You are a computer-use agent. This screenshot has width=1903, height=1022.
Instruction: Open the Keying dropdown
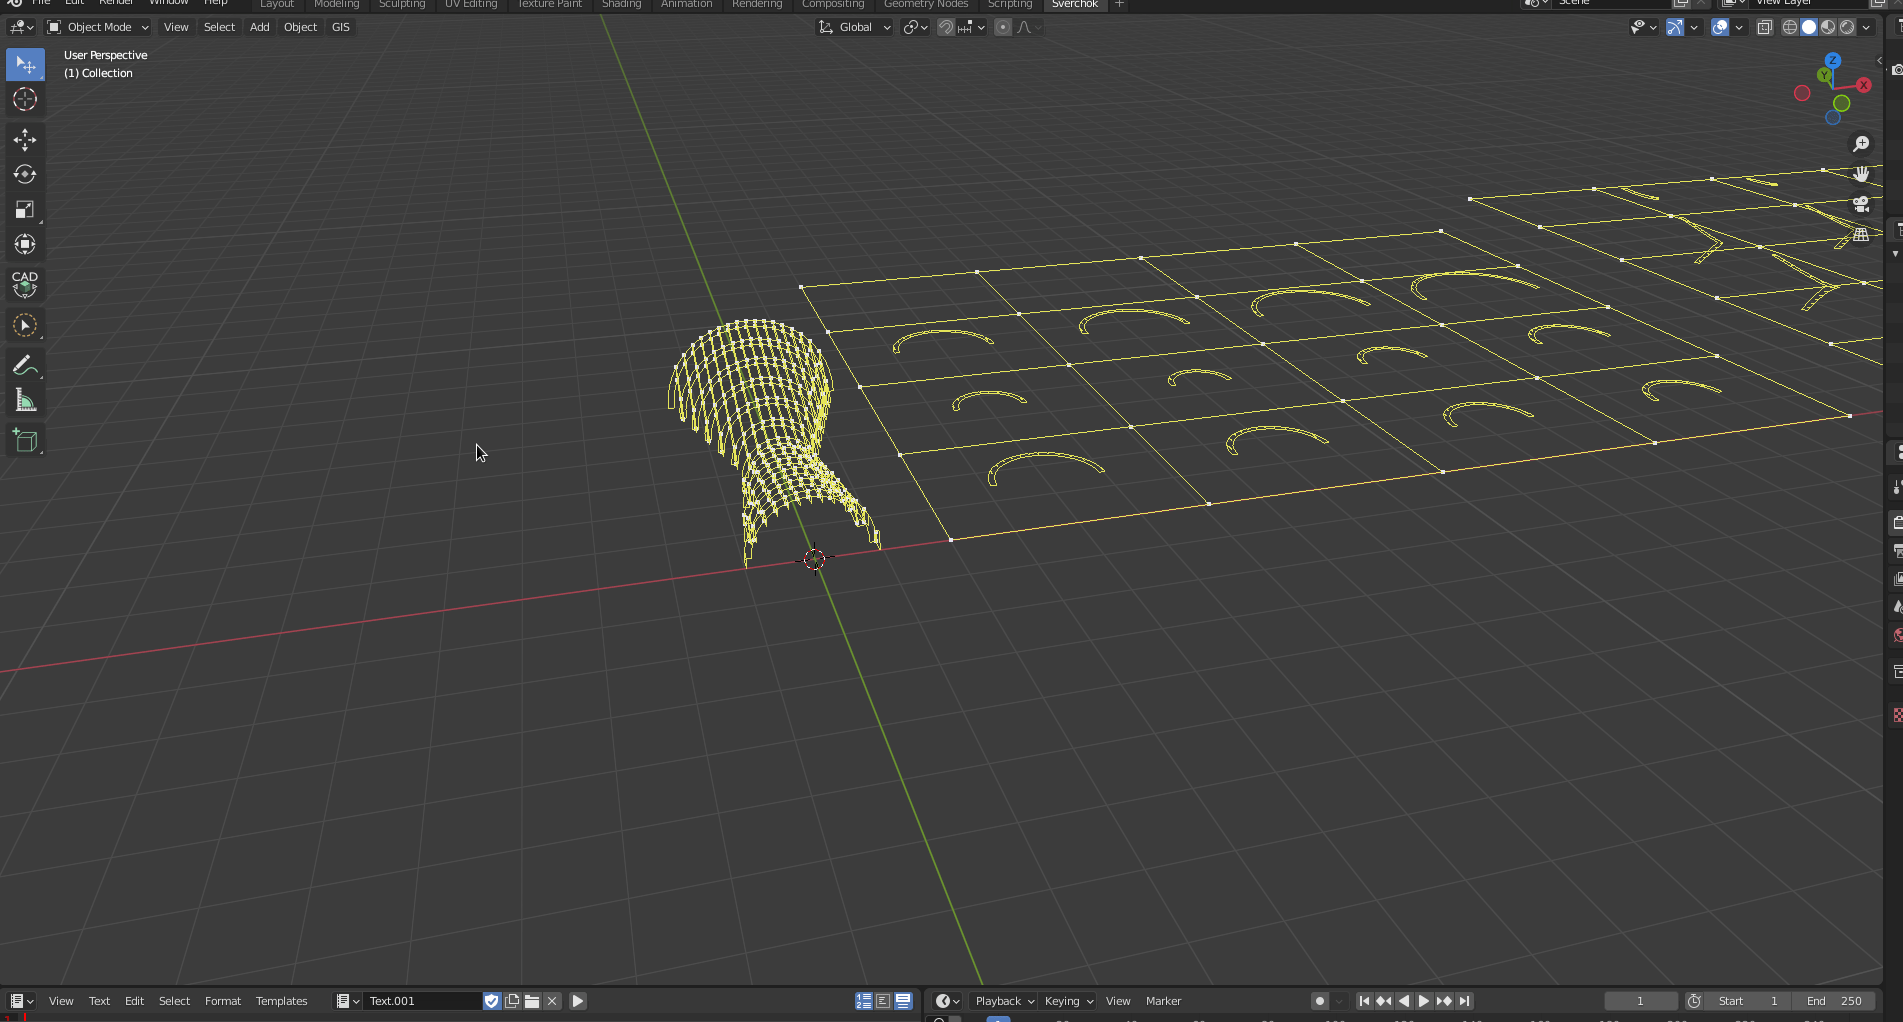(x=1068, y=1001)
